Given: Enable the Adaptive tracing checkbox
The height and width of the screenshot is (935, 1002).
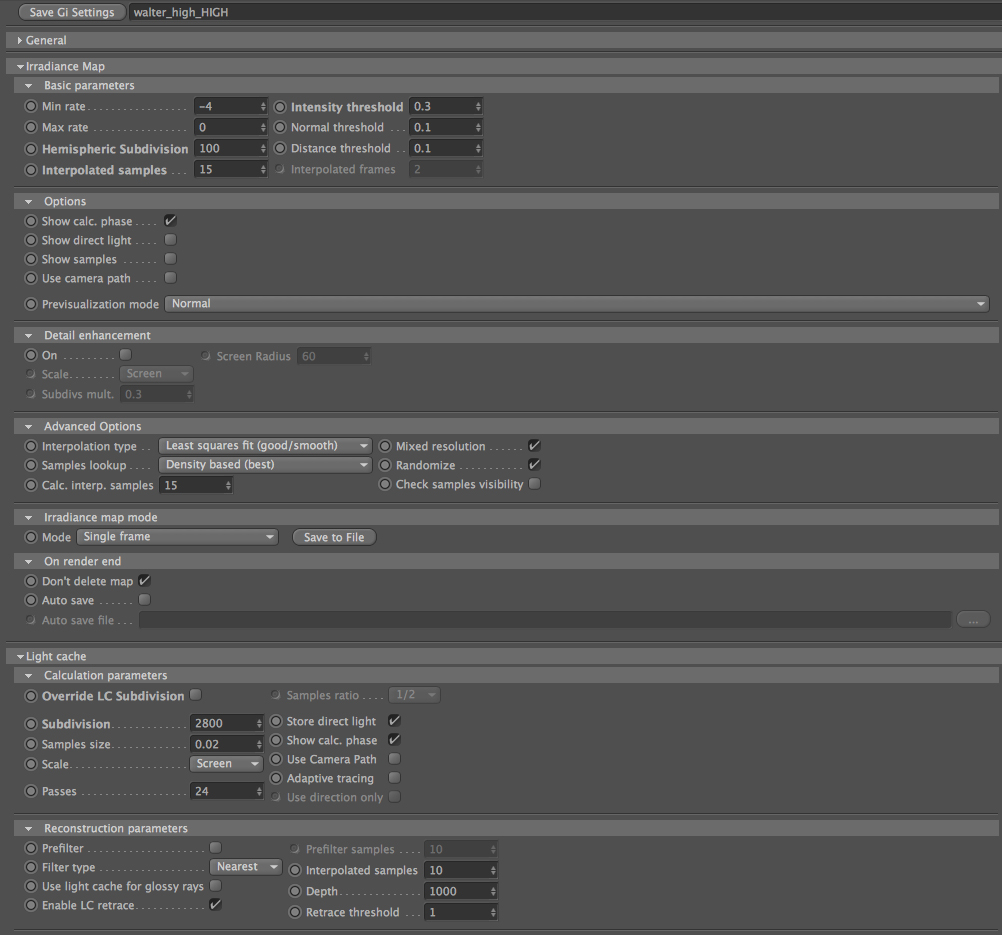Looking at the screenshot, I should (394, 778).
